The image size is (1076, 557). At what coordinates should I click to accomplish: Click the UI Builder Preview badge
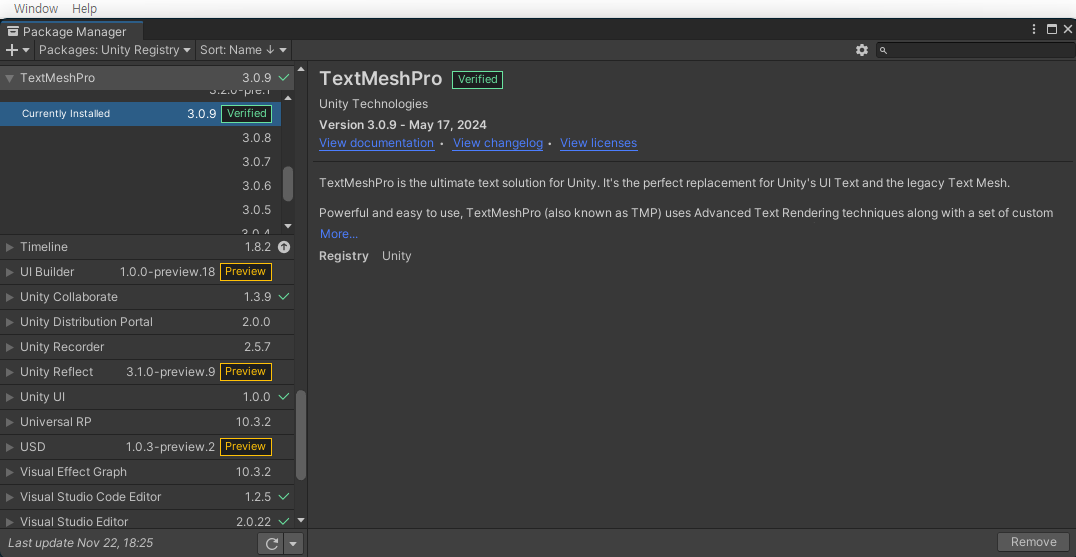click(x=246, y=272)
